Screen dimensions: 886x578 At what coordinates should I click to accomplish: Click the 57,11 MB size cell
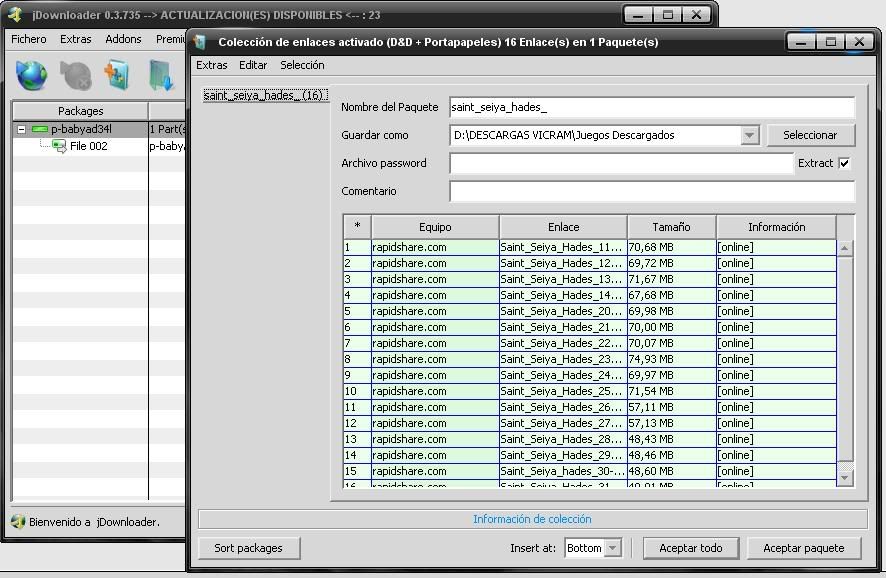[x=671, y=407]
